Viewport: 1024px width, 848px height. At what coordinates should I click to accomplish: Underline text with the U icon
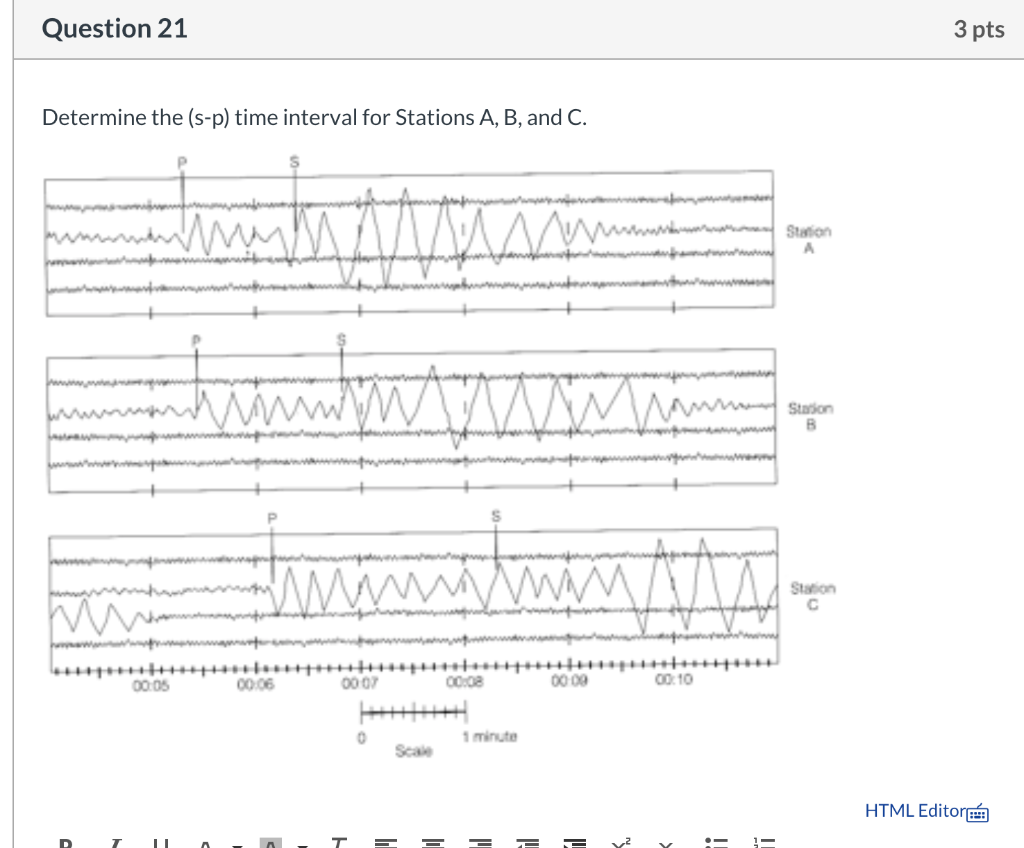162,845
